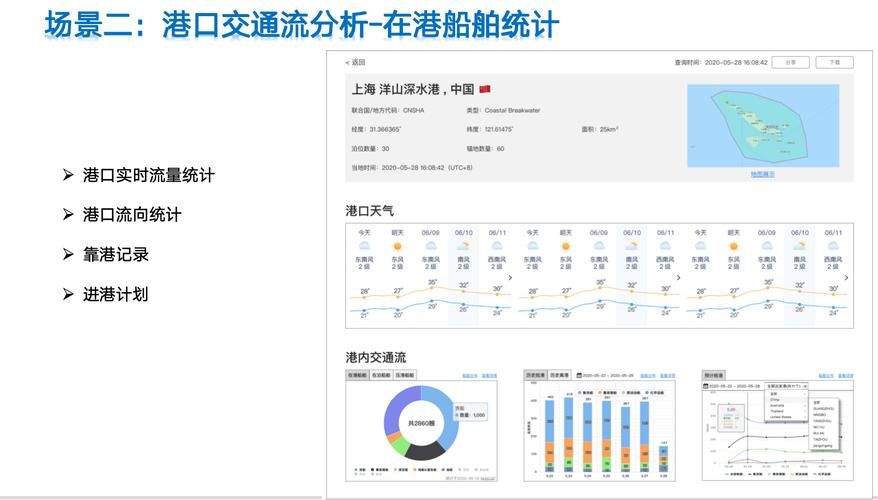Select the 历史抵港 tab

pos(535,375)
